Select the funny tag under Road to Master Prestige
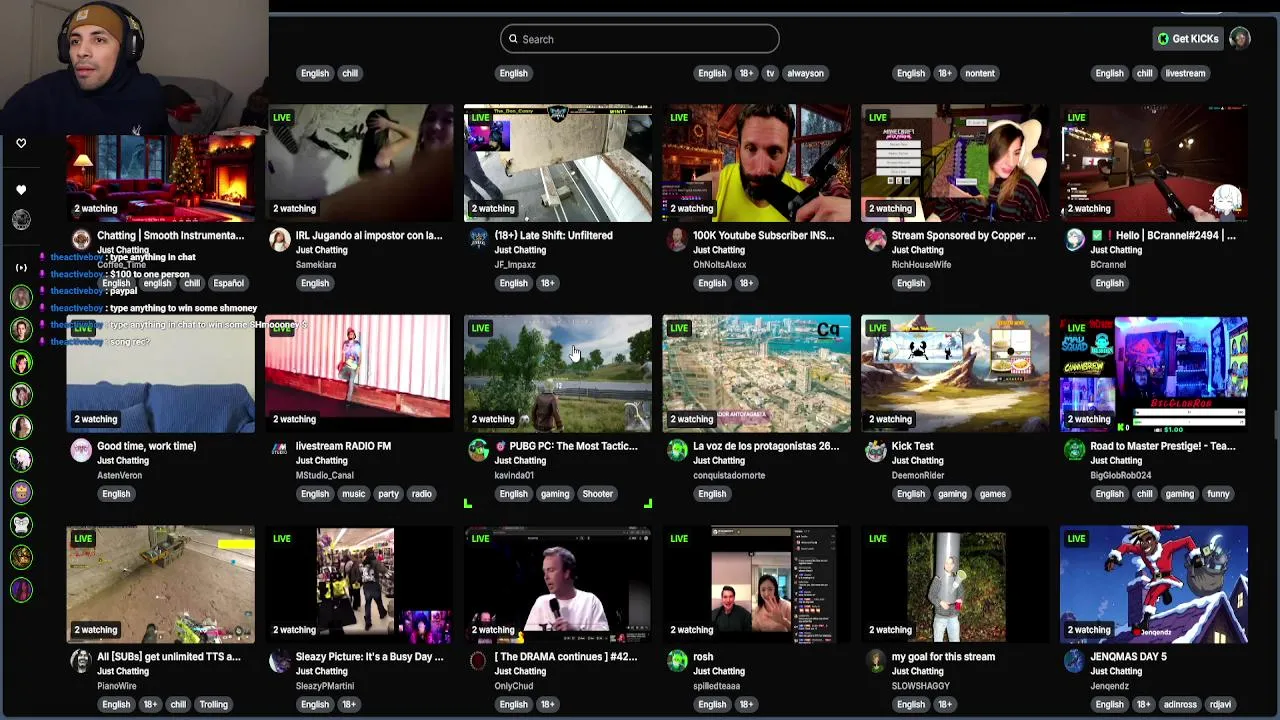Screen dimensions: 1280x720 pos(1218,494)
